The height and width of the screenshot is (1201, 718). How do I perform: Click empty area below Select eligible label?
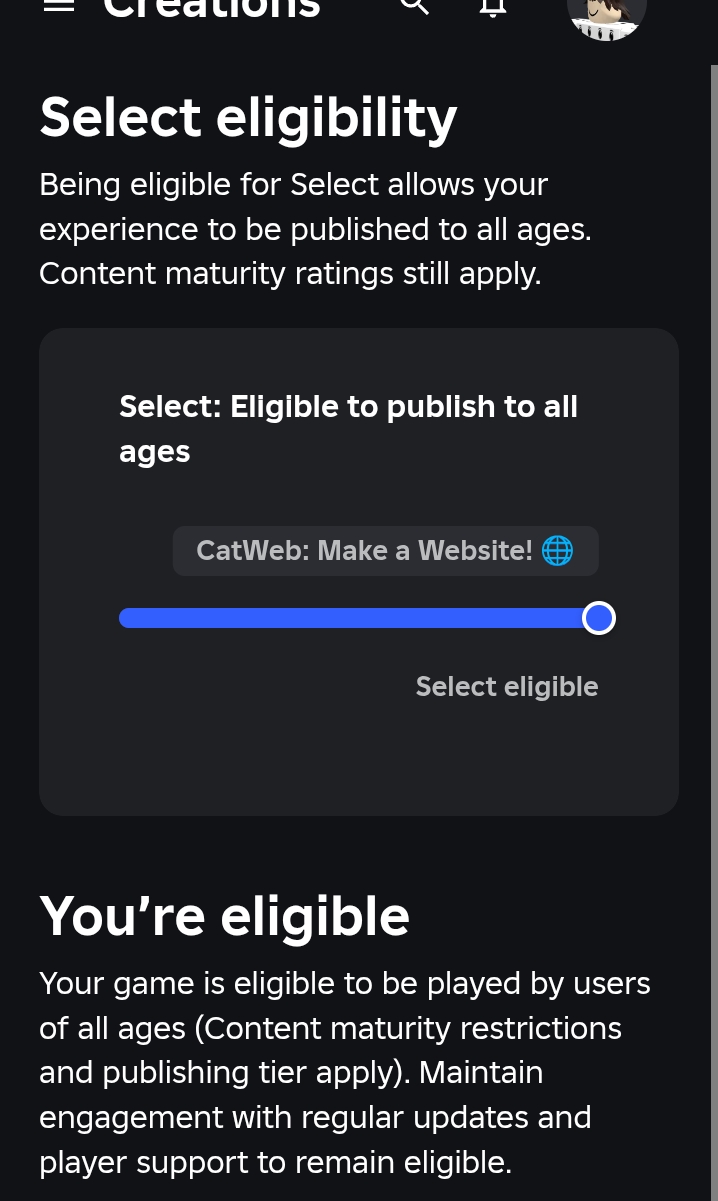coord(358,760)
